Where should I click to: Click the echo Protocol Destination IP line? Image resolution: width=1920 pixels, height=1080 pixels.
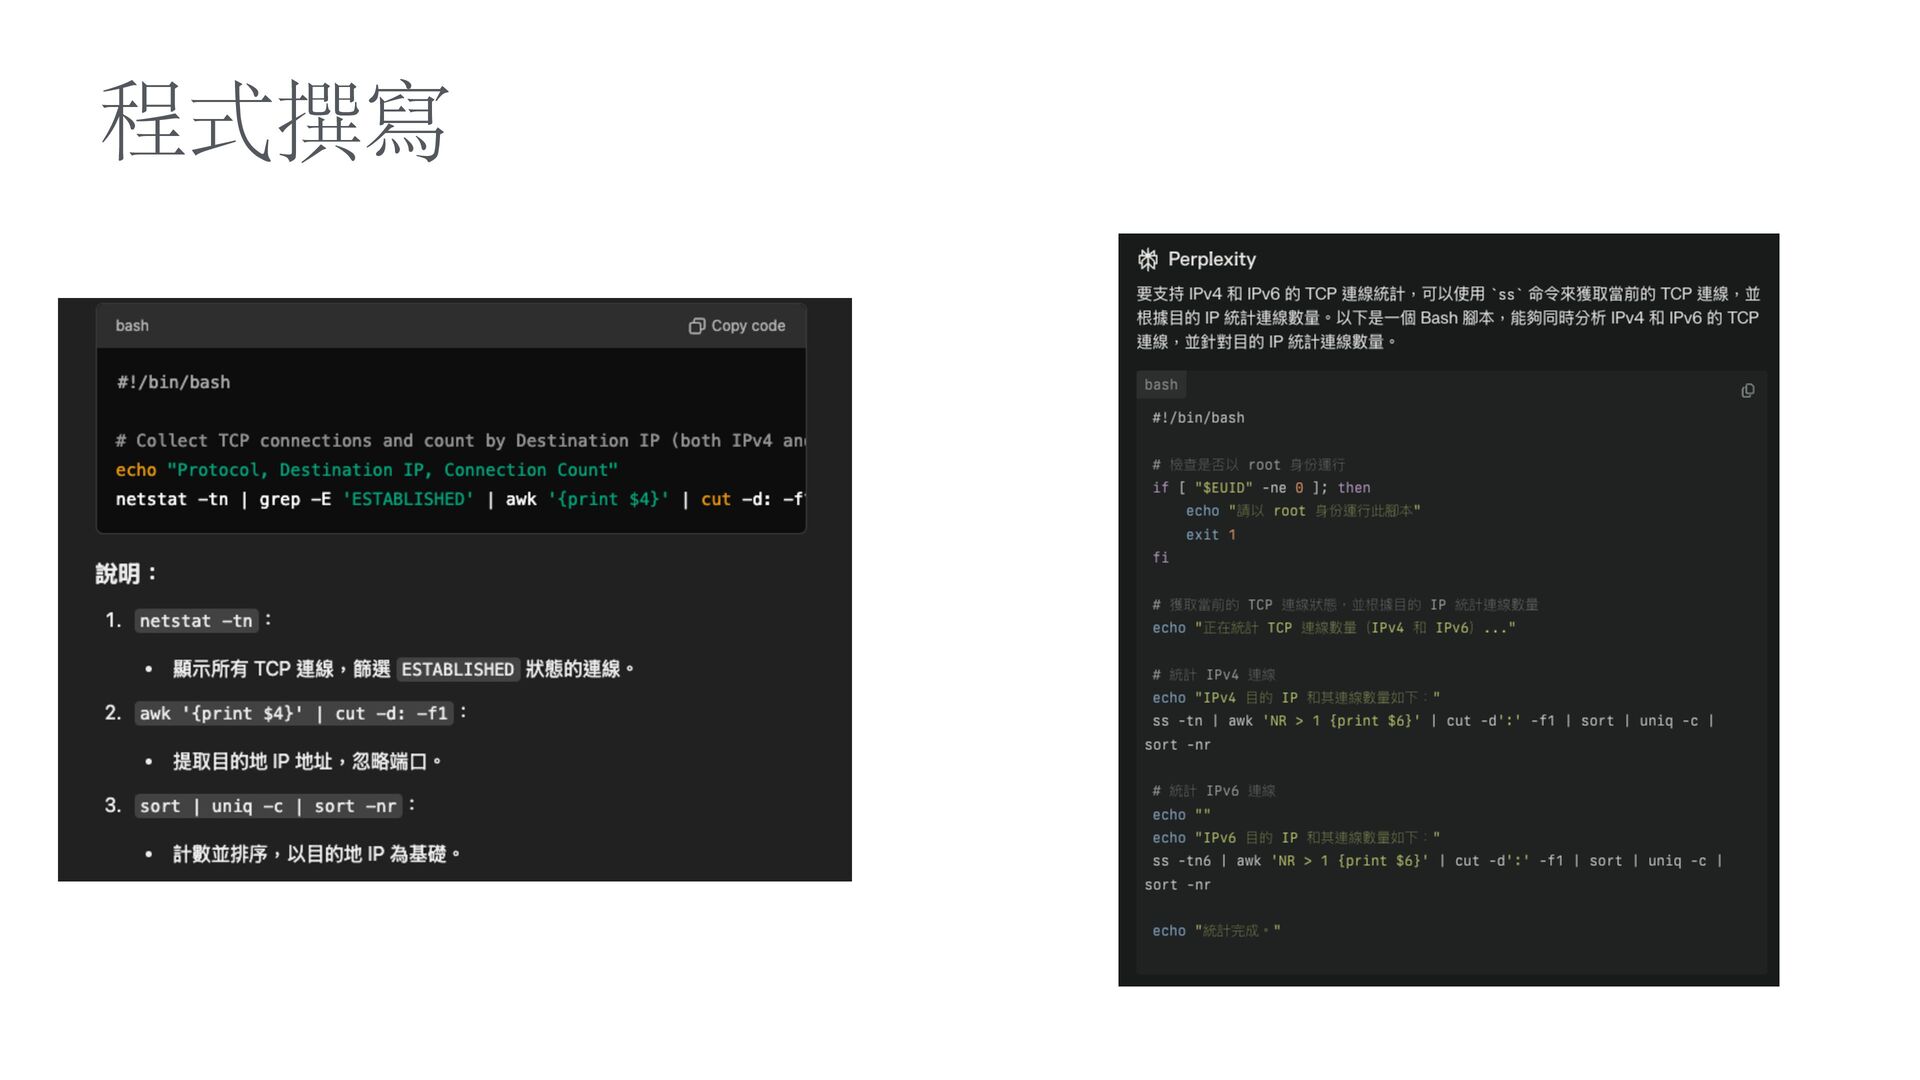click(366, 470)
